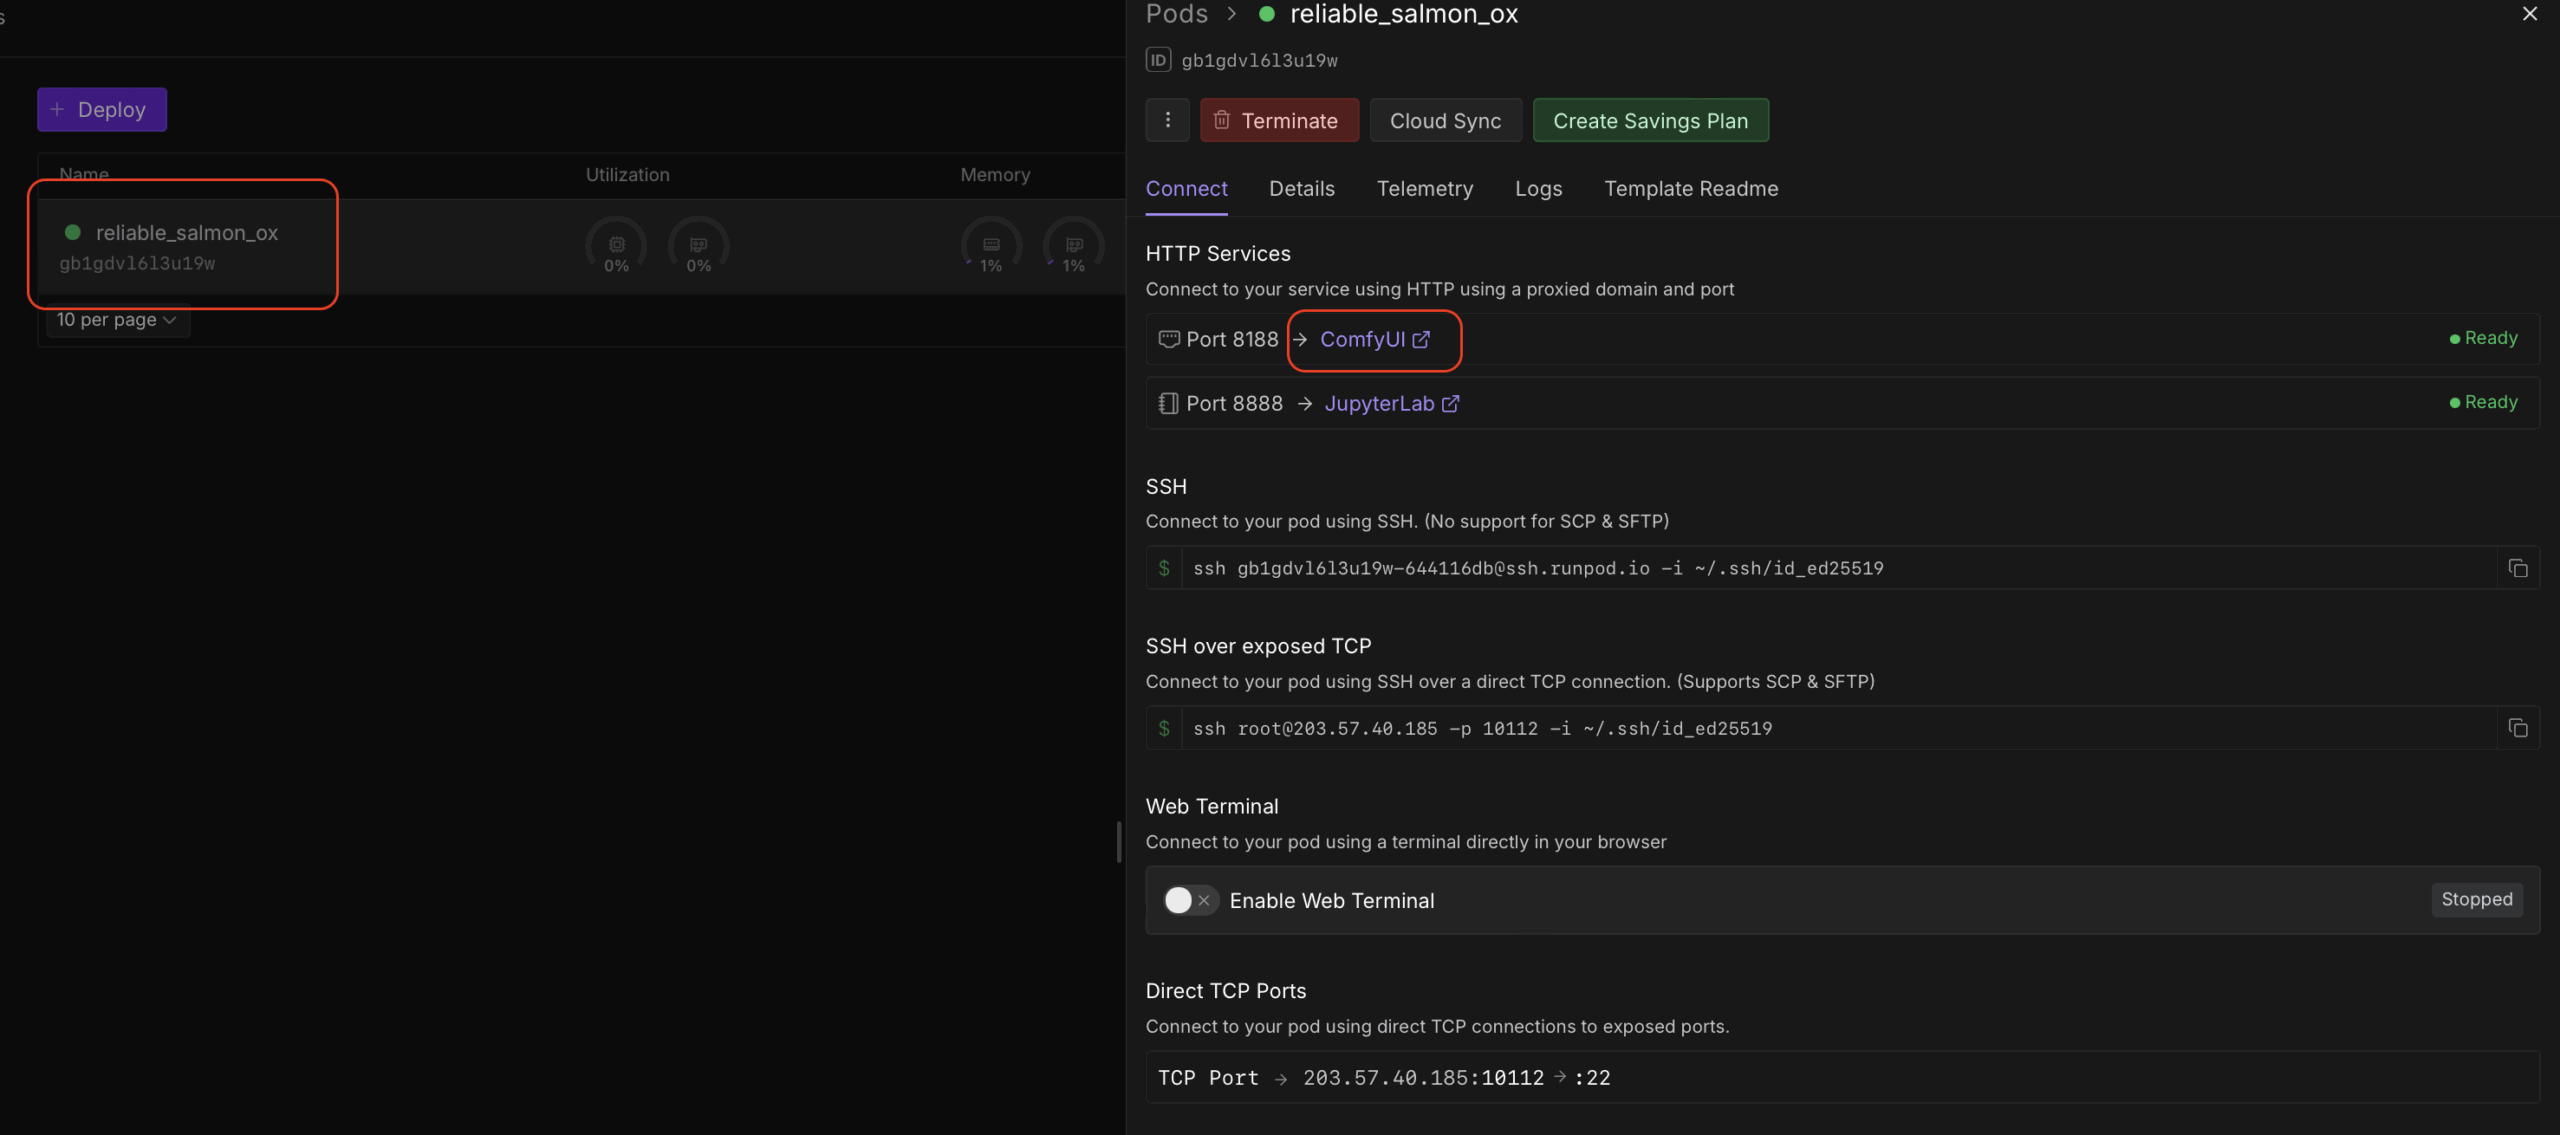The height and width of the screenshot is (1135, 2560).
Task: Copy the SSH over exposed TCP command
Action: 2518,728
